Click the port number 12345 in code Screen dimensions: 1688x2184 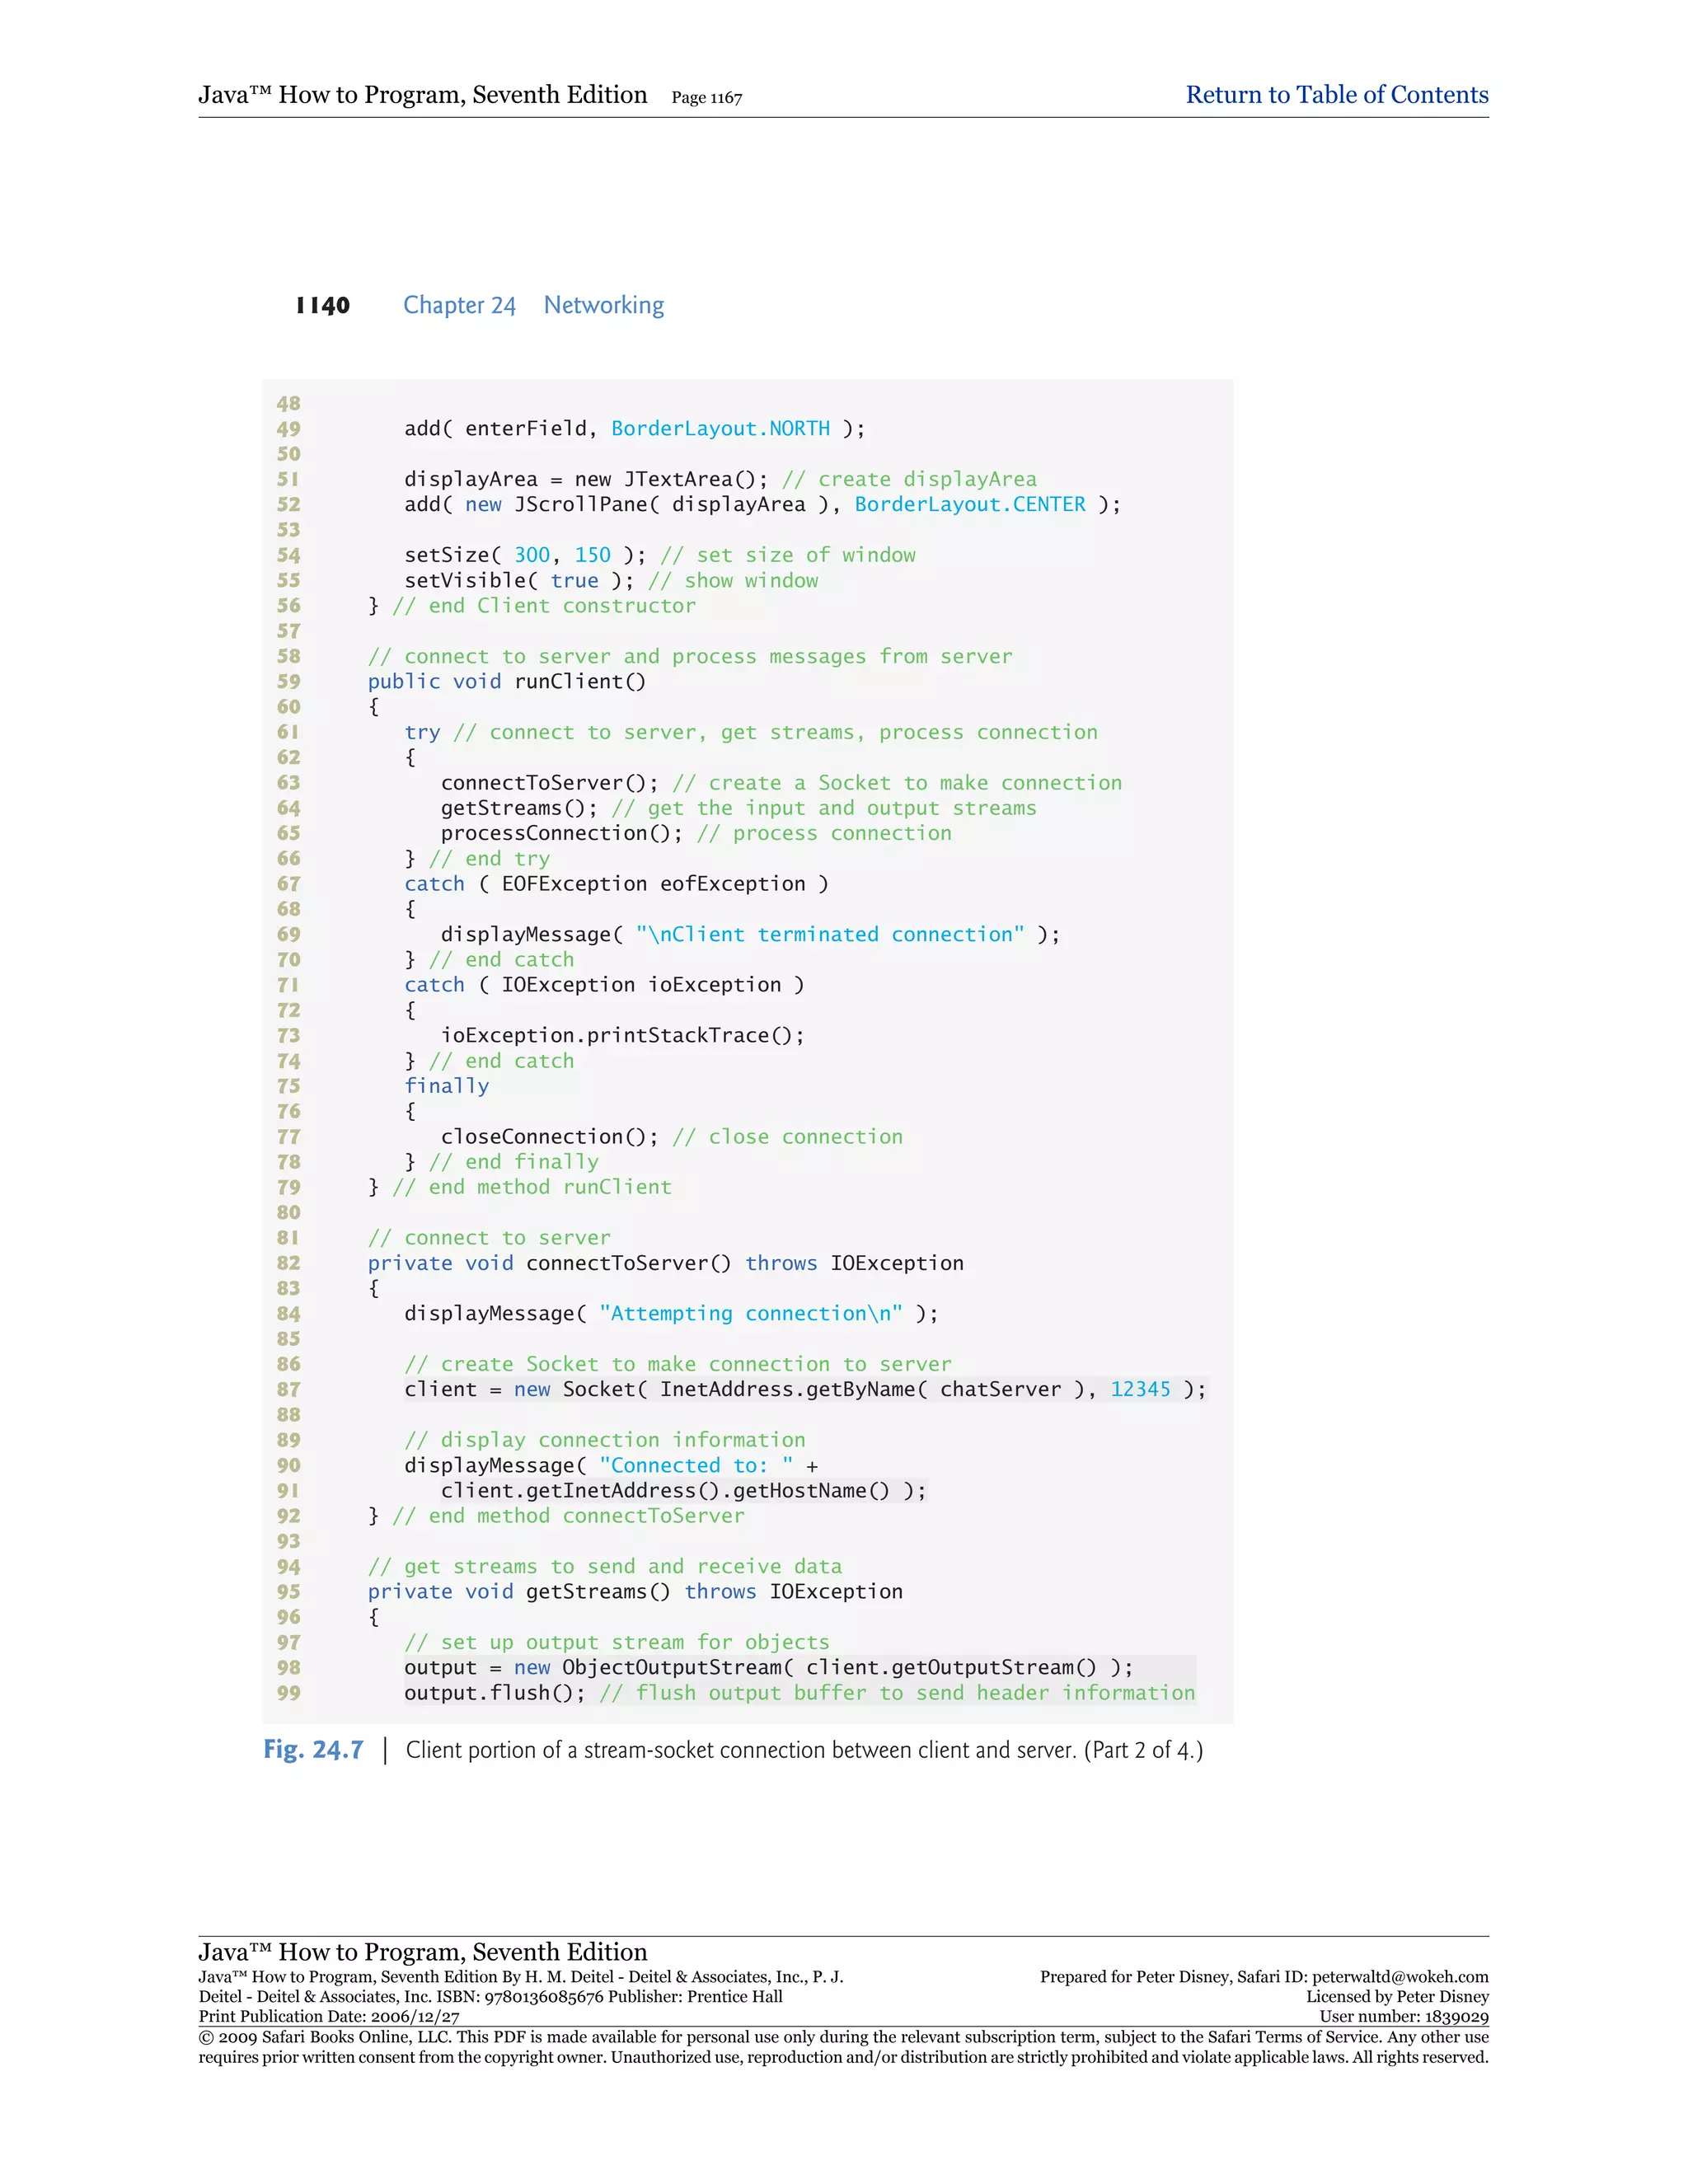tap(1140, 1389)
